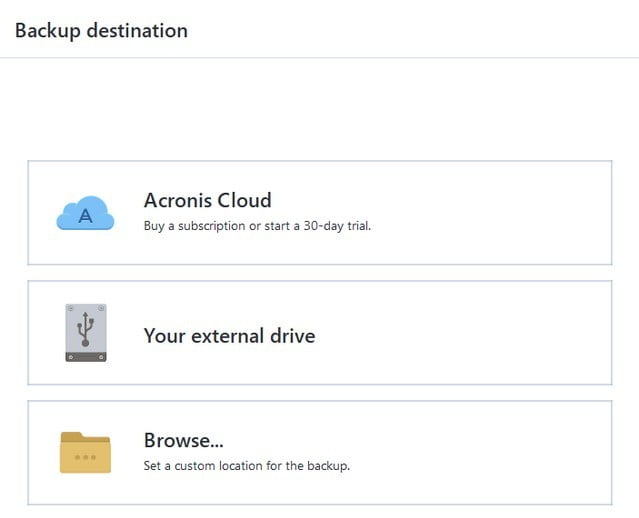Click 'Set a custom location for the backup'
Image resolution: width=639 pixels, height=518 pixels.
tap(247, 465)
